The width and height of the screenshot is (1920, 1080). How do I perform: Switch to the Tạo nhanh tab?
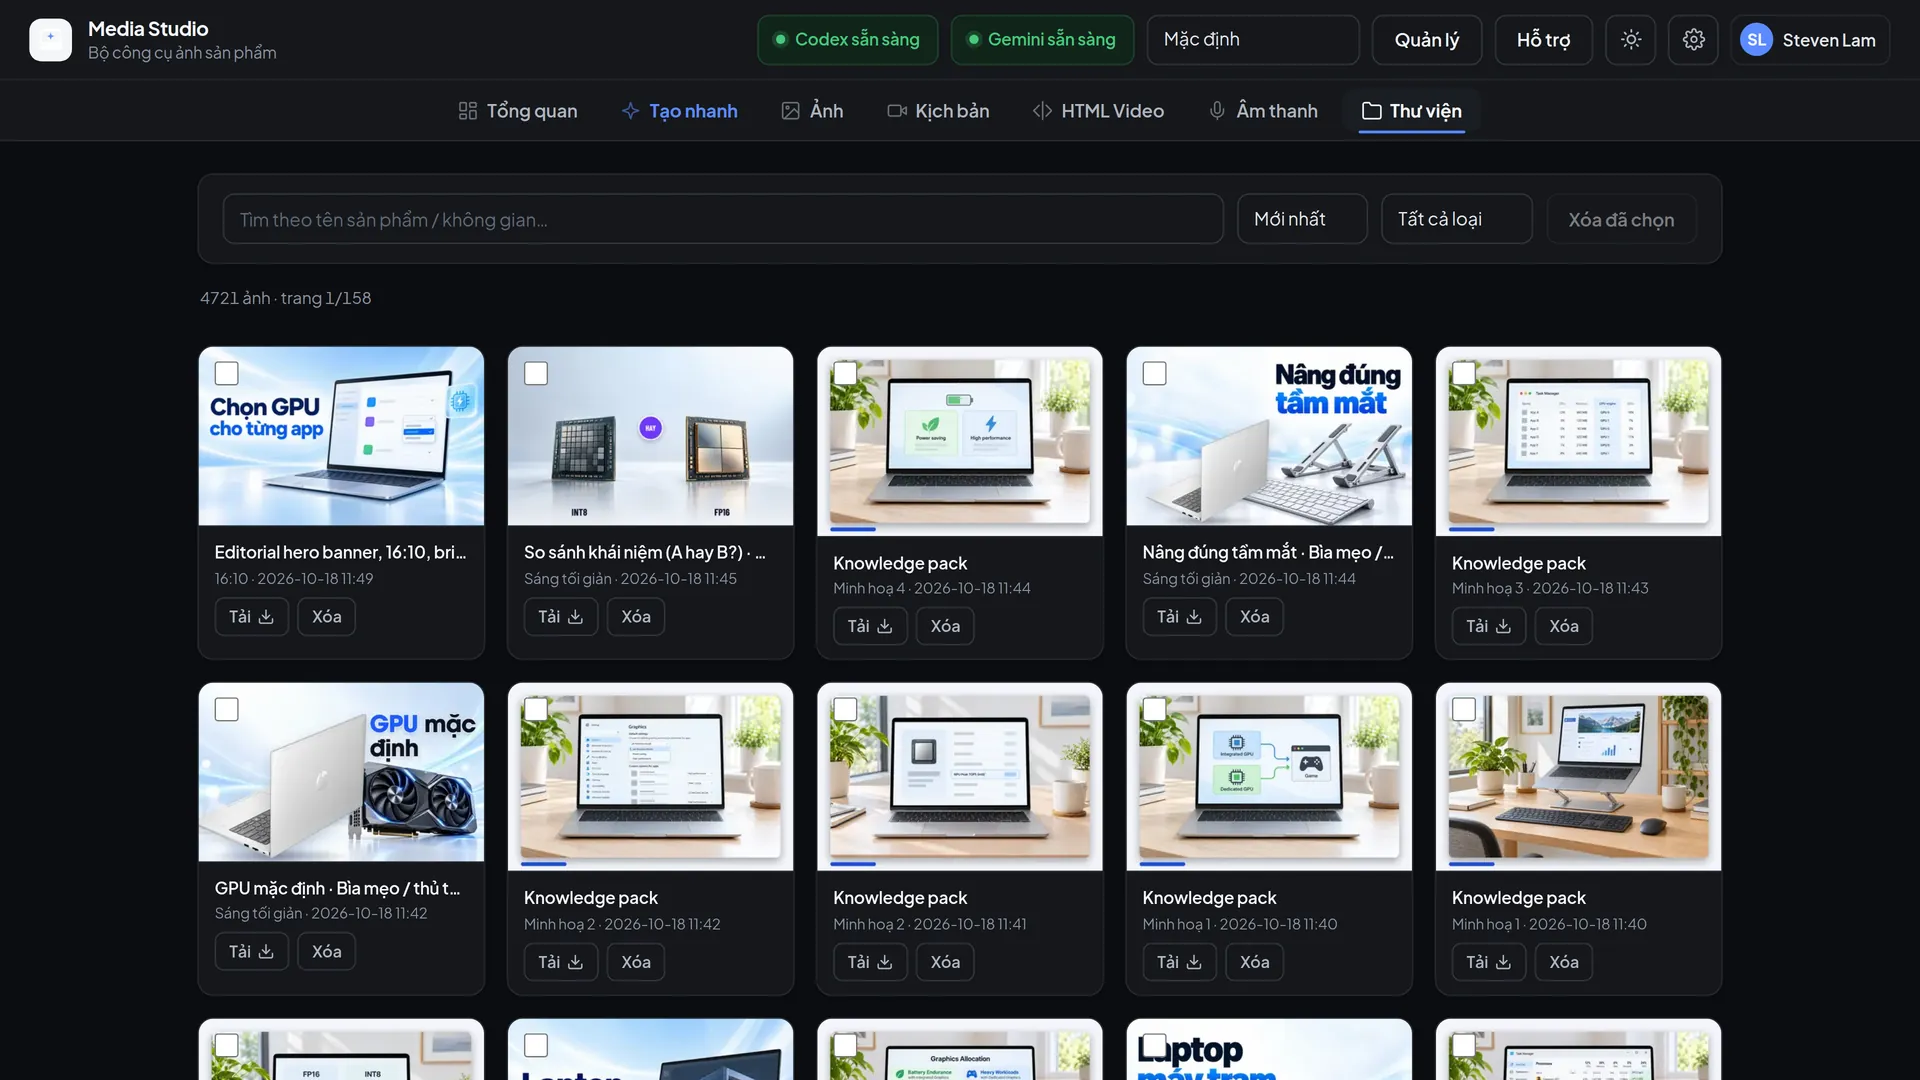pos(680,111)
